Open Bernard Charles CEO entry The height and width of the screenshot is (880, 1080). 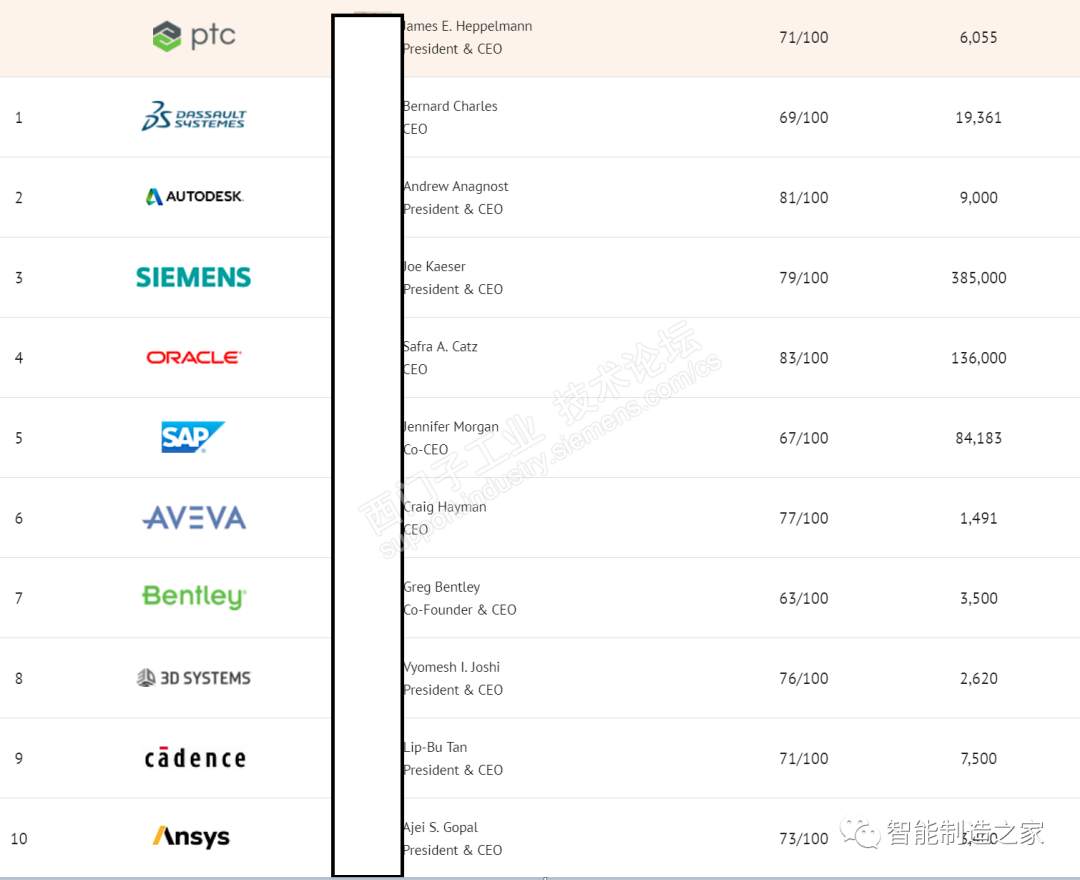tap(451, 107)
